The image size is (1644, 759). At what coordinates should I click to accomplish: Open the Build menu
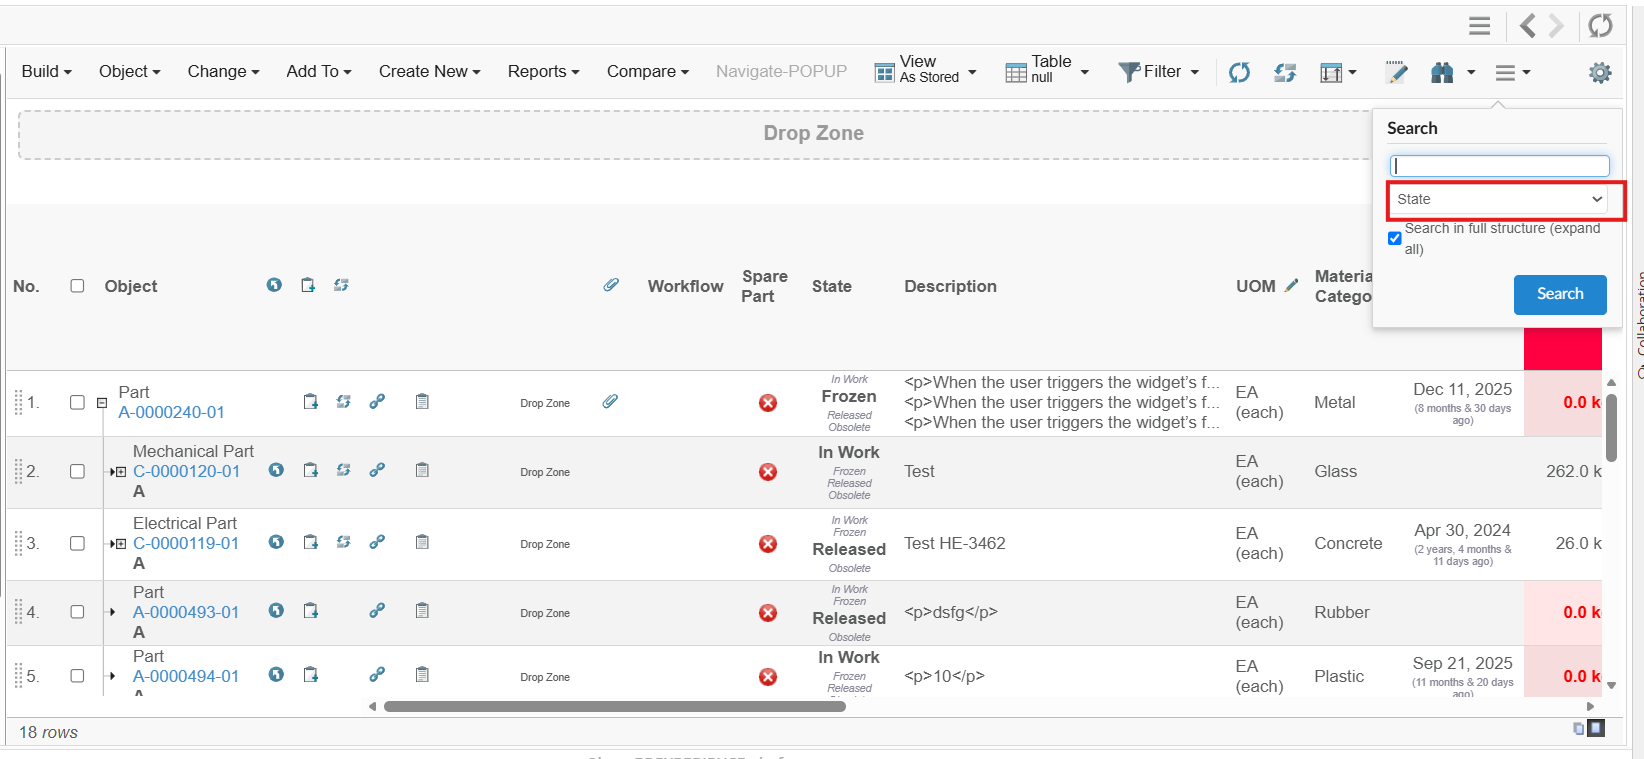pyautogui.click(x=47, y=71)
